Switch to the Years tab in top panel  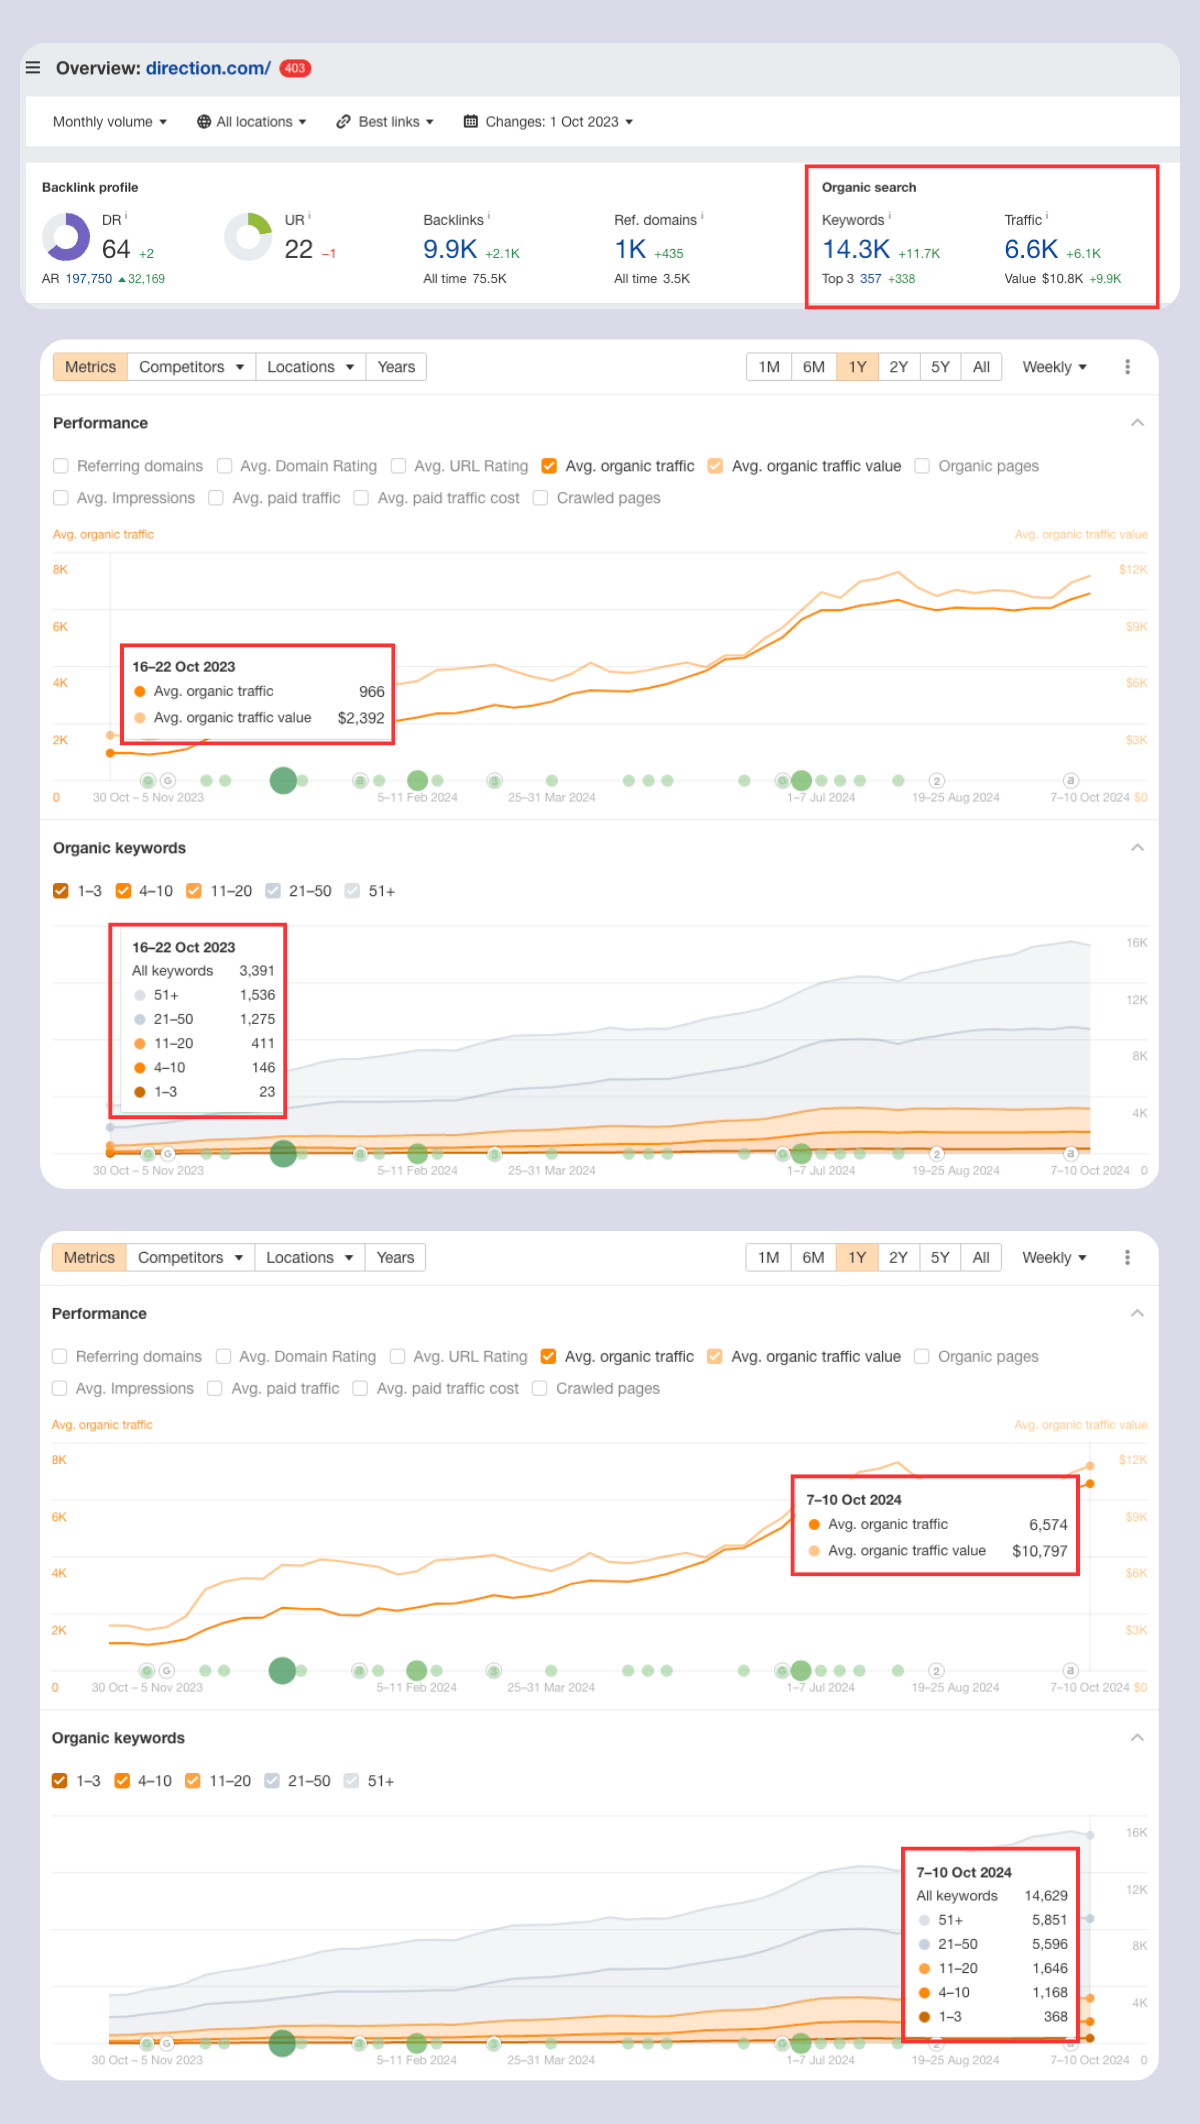pyautogui.click(x=396, y=367)
